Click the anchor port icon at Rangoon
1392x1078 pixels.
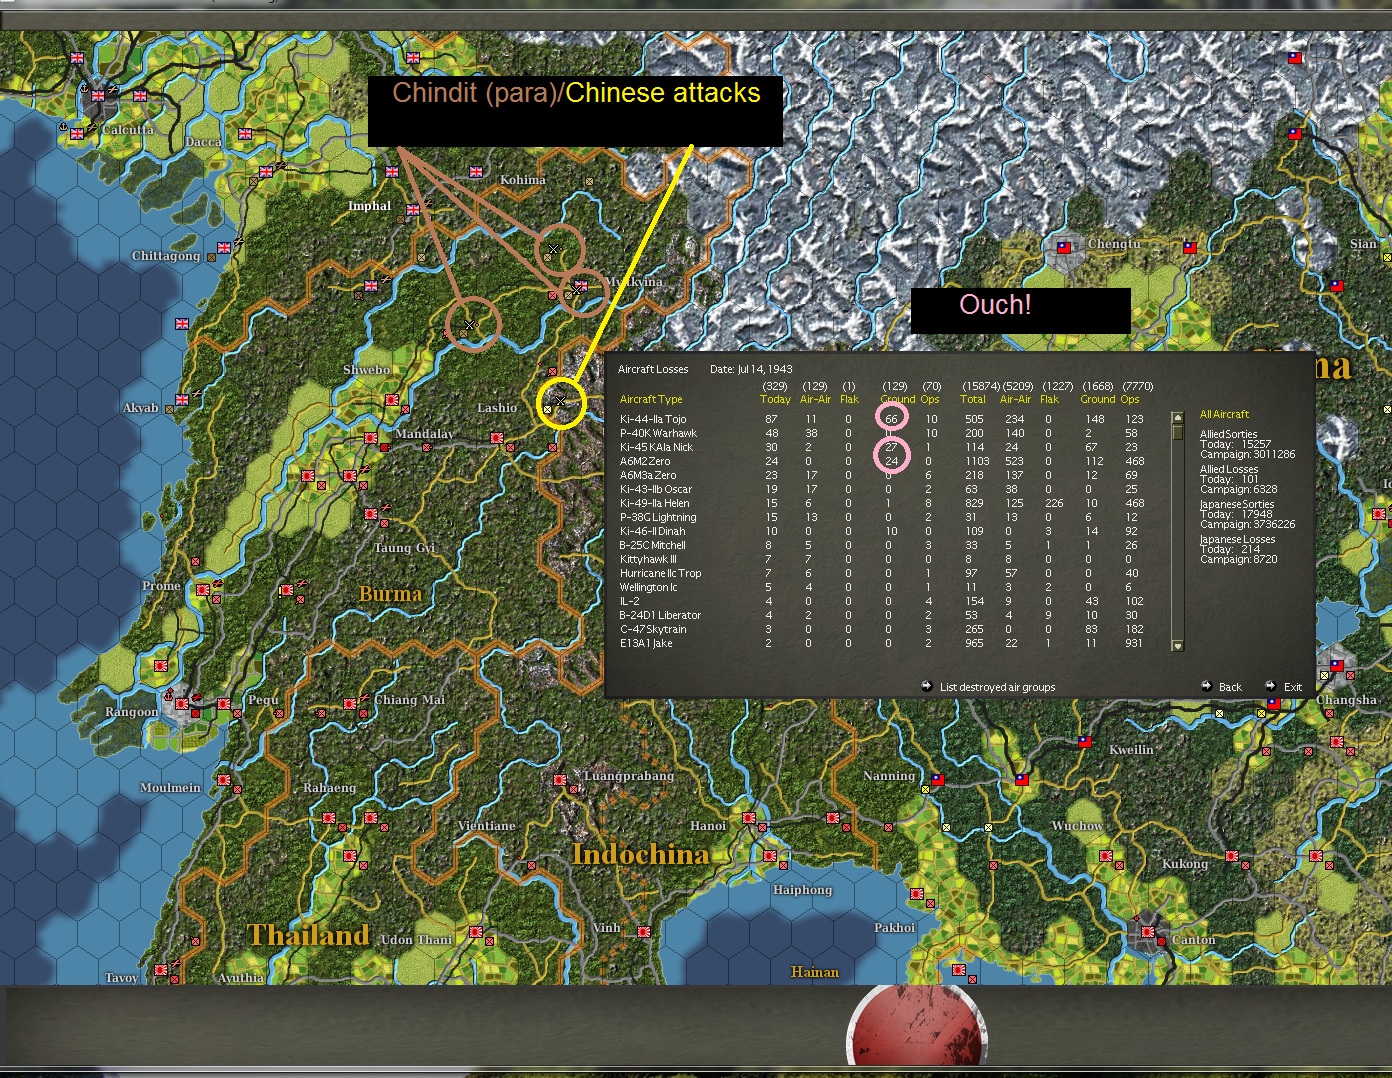pos(168,694)
